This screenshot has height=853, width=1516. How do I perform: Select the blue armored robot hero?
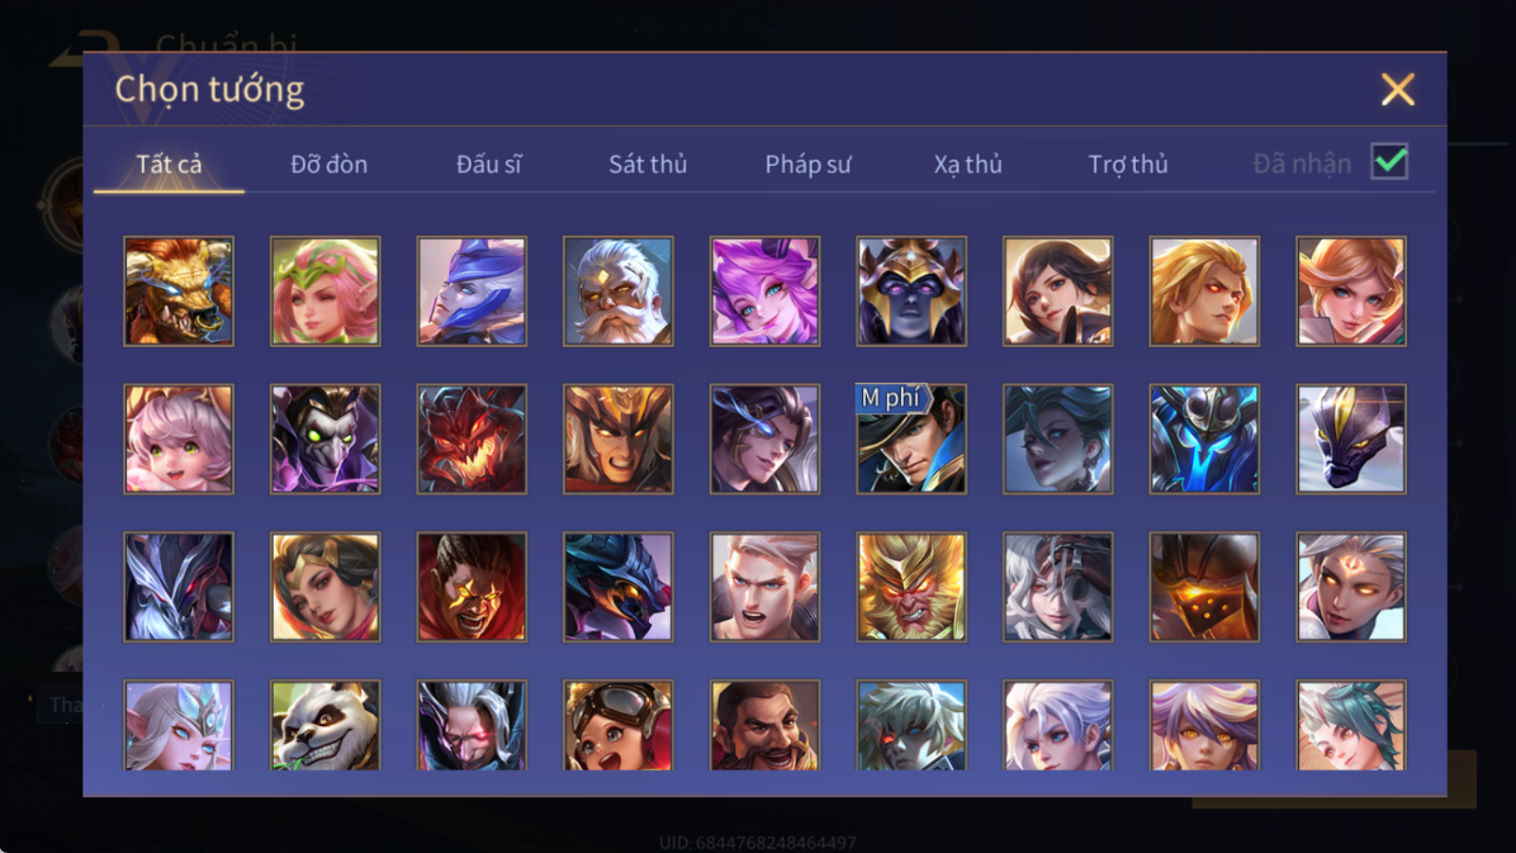coord(1204,439)
